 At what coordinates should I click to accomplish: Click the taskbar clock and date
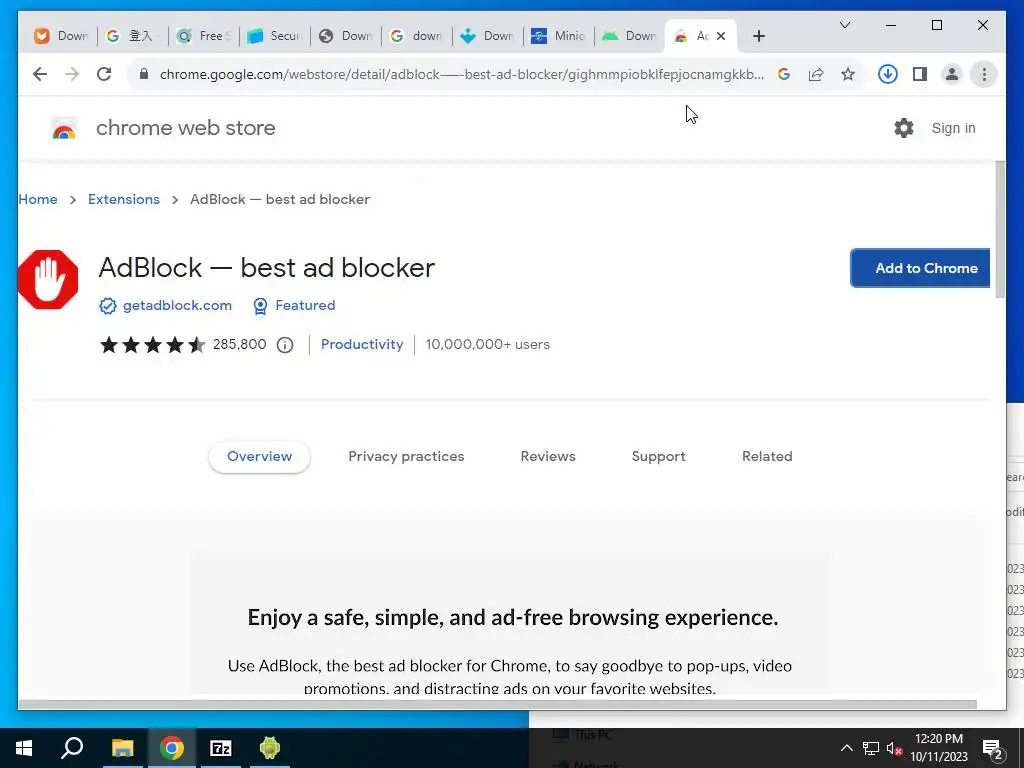pyautogui.click(x=939, y=748)
